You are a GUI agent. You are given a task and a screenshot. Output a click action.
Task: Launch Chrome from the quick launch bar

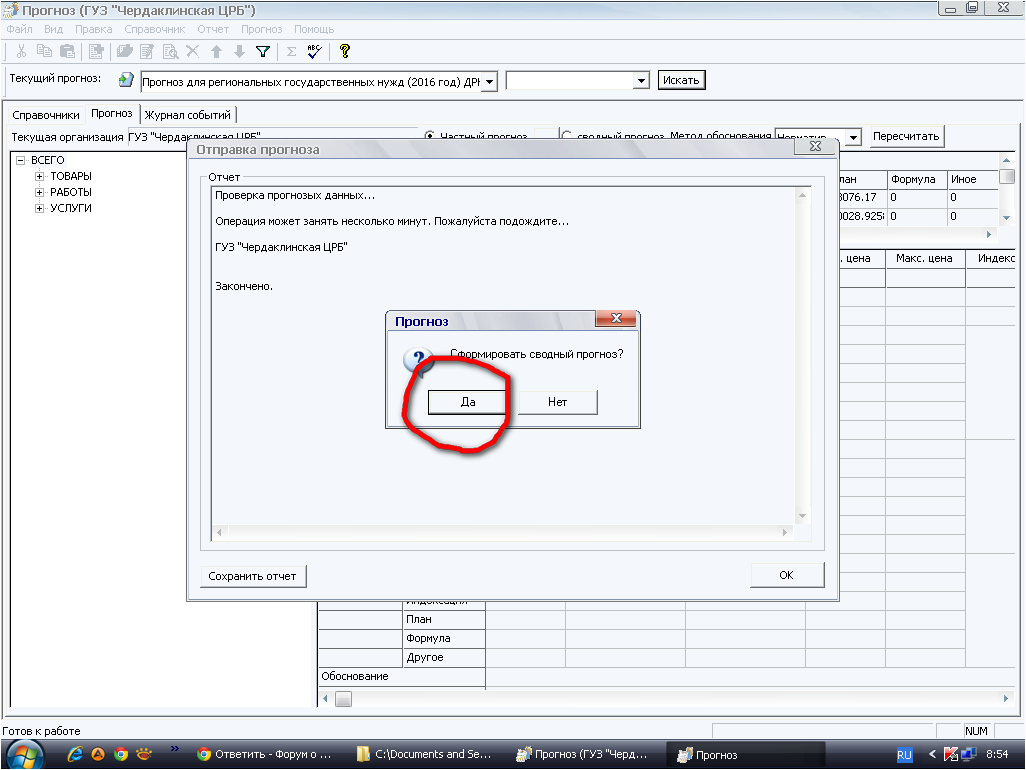(x=121, y=754)
